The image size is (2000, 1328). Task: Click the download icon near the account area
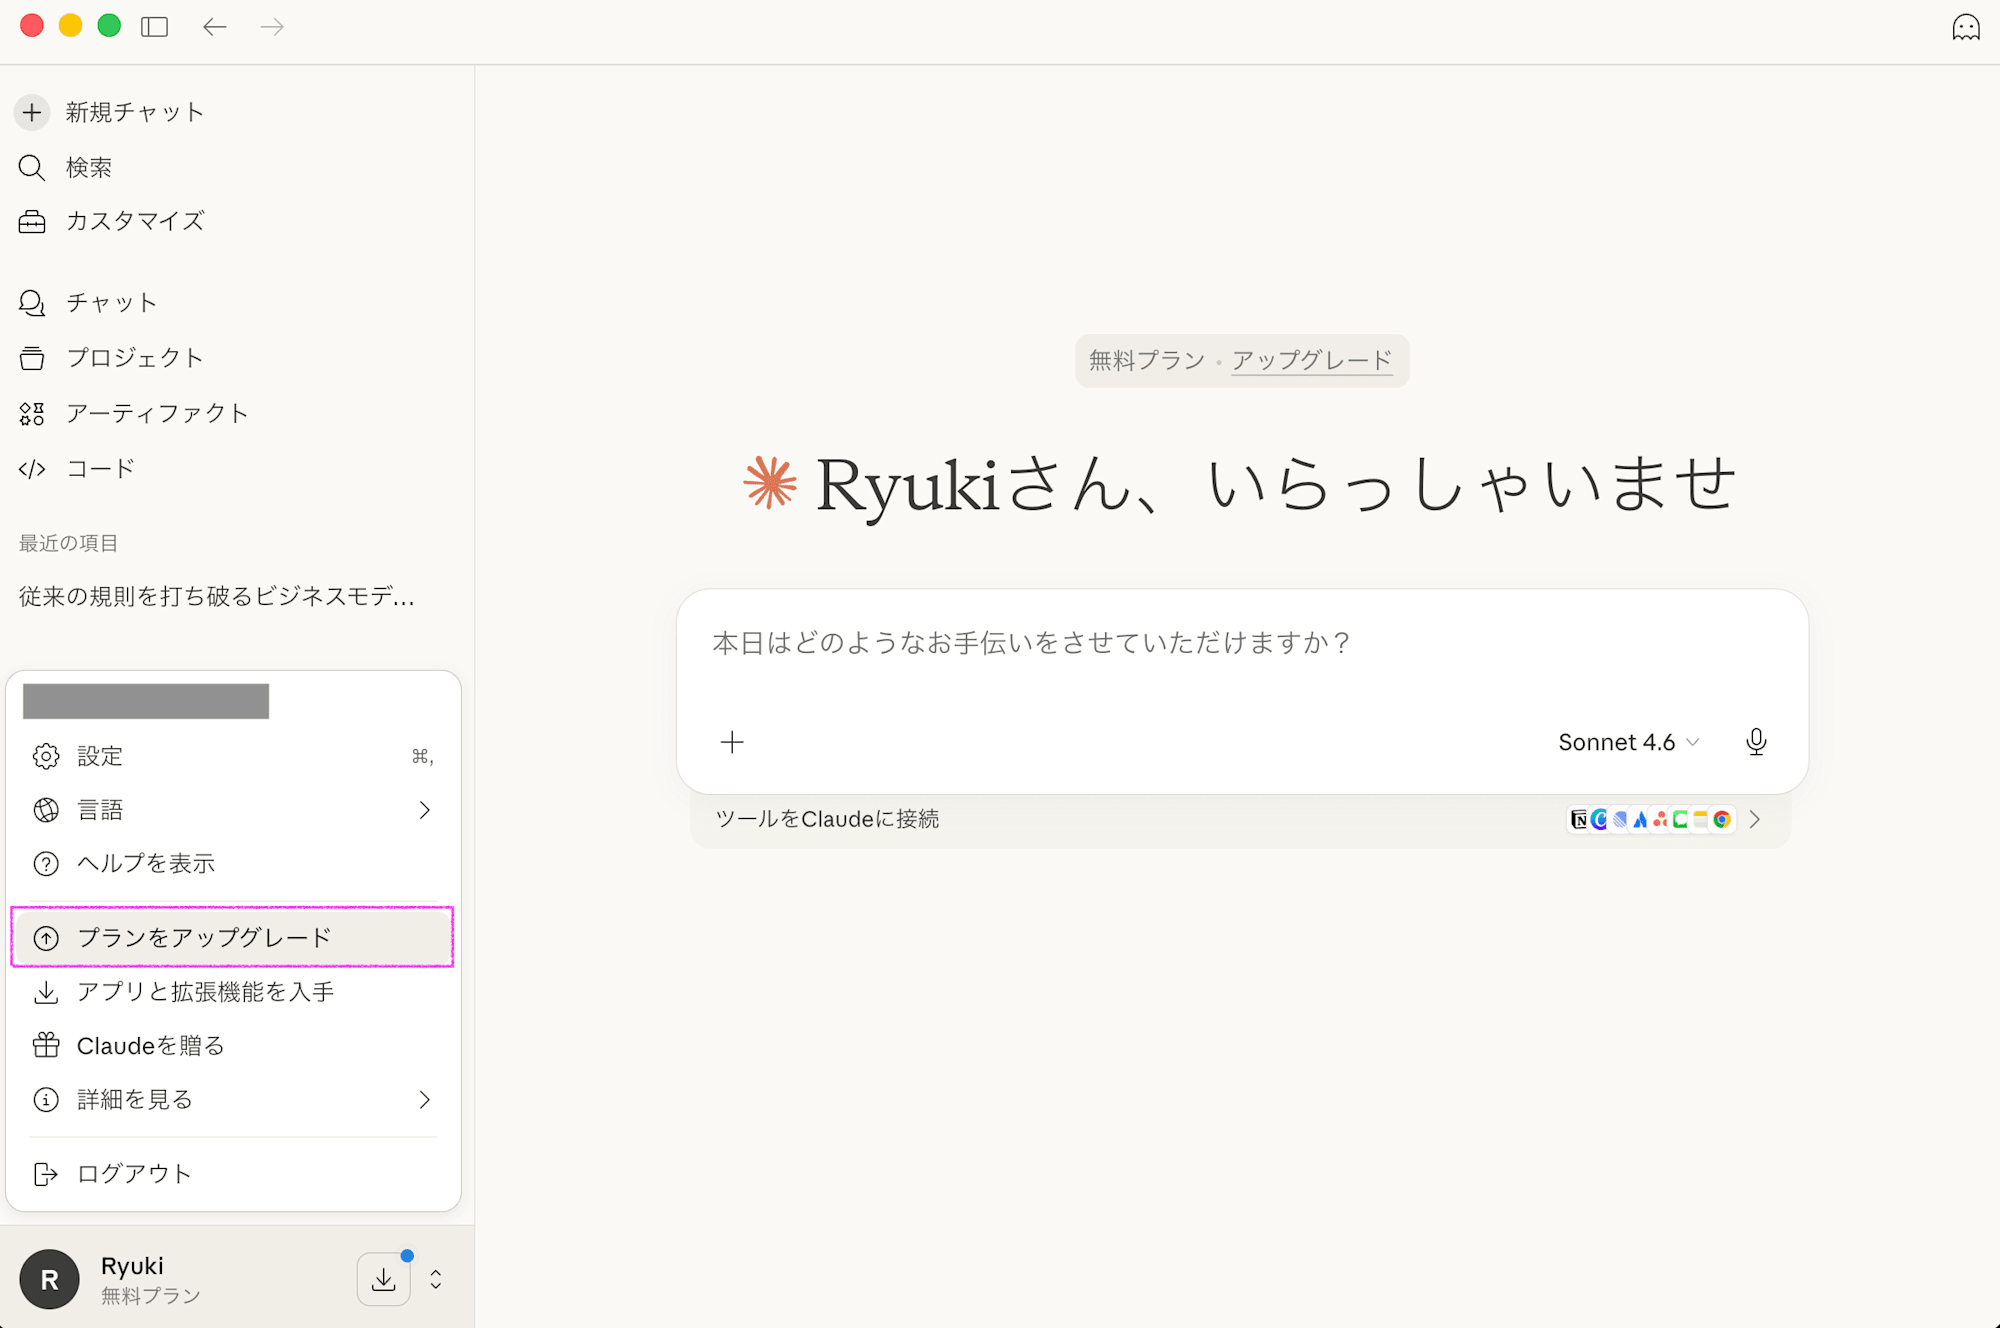(384, 1278)
